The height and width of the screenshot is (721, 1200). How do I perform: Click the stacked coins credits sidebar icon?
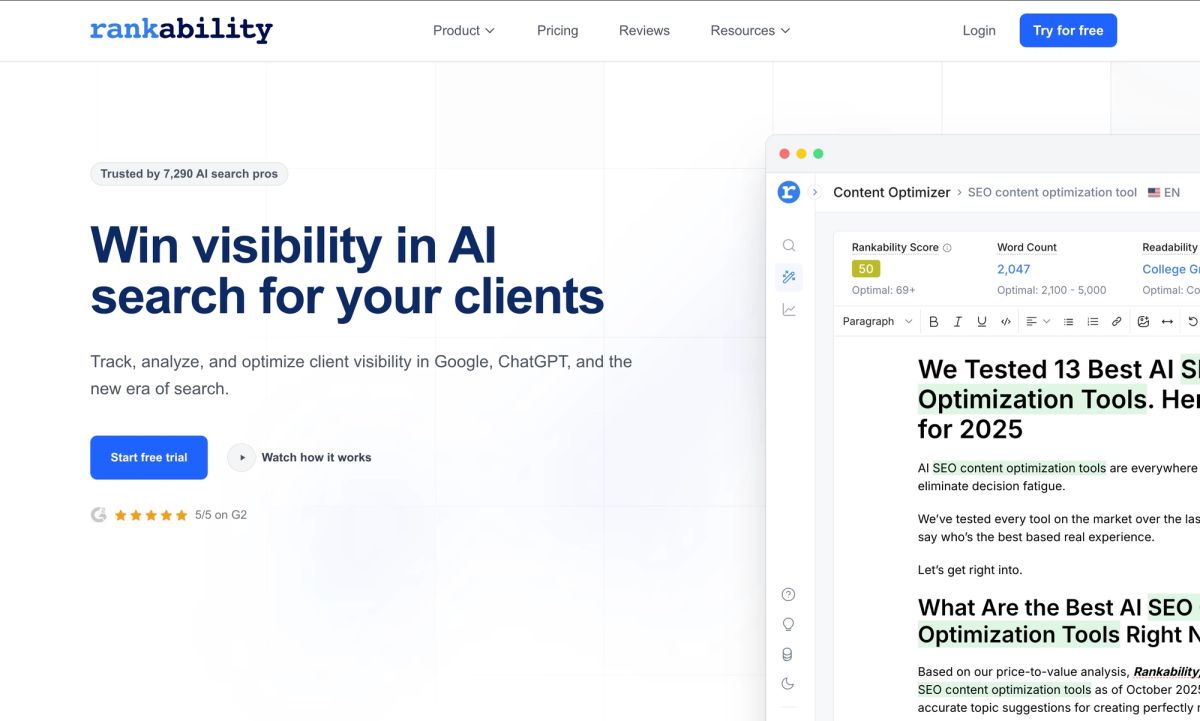tap(788, 654)
